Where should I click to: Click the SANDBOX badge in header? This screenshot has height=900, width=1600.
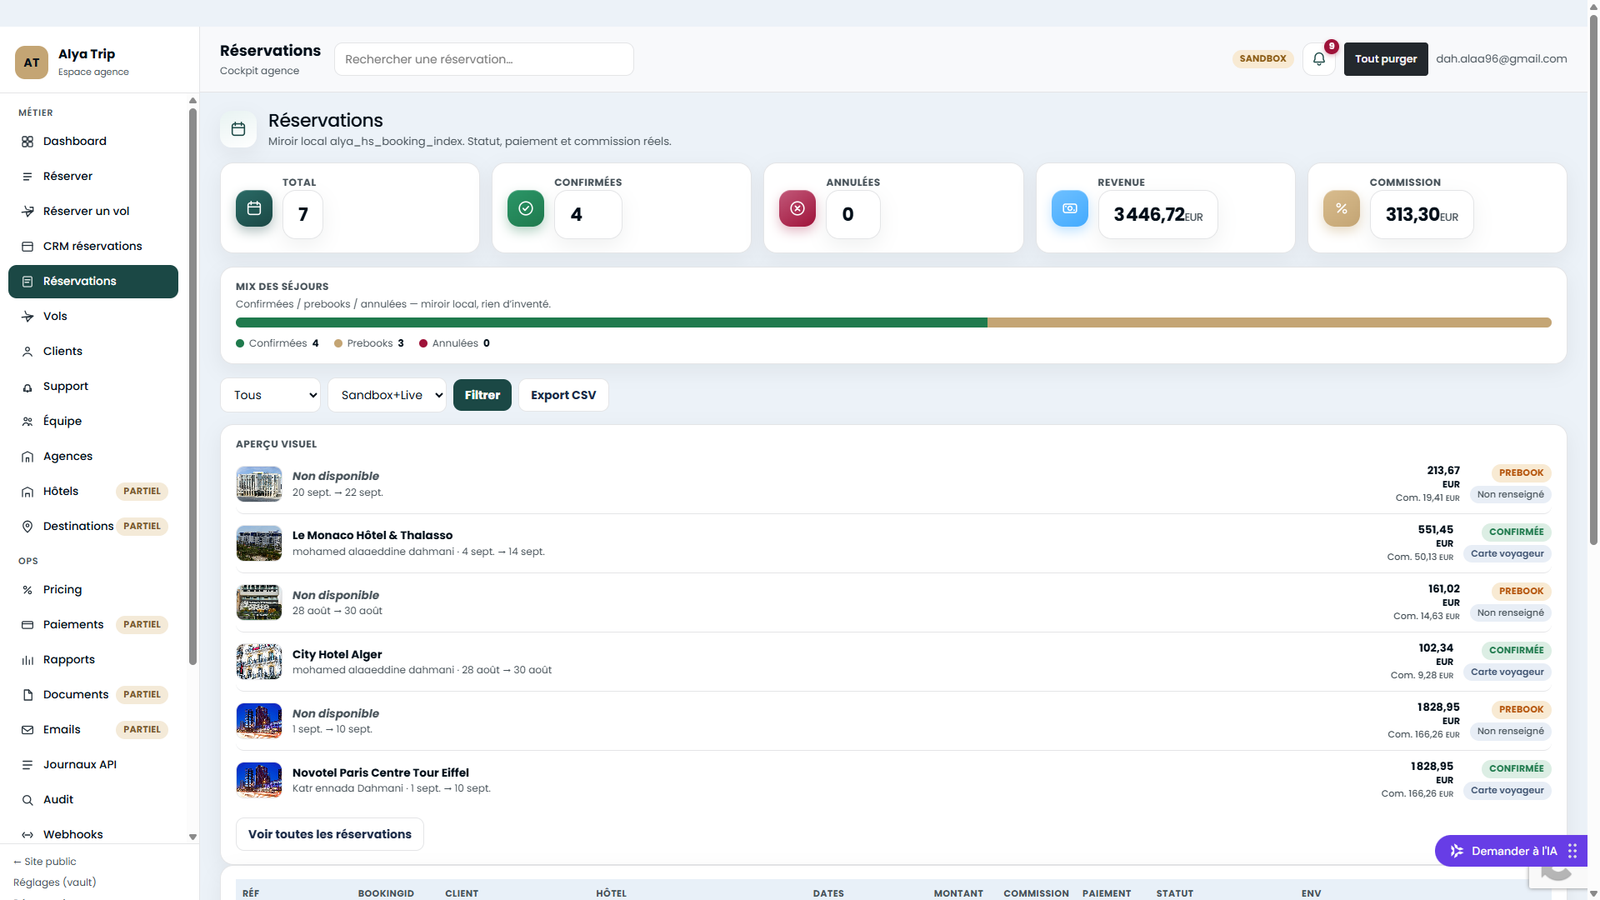coord(1263,59)
